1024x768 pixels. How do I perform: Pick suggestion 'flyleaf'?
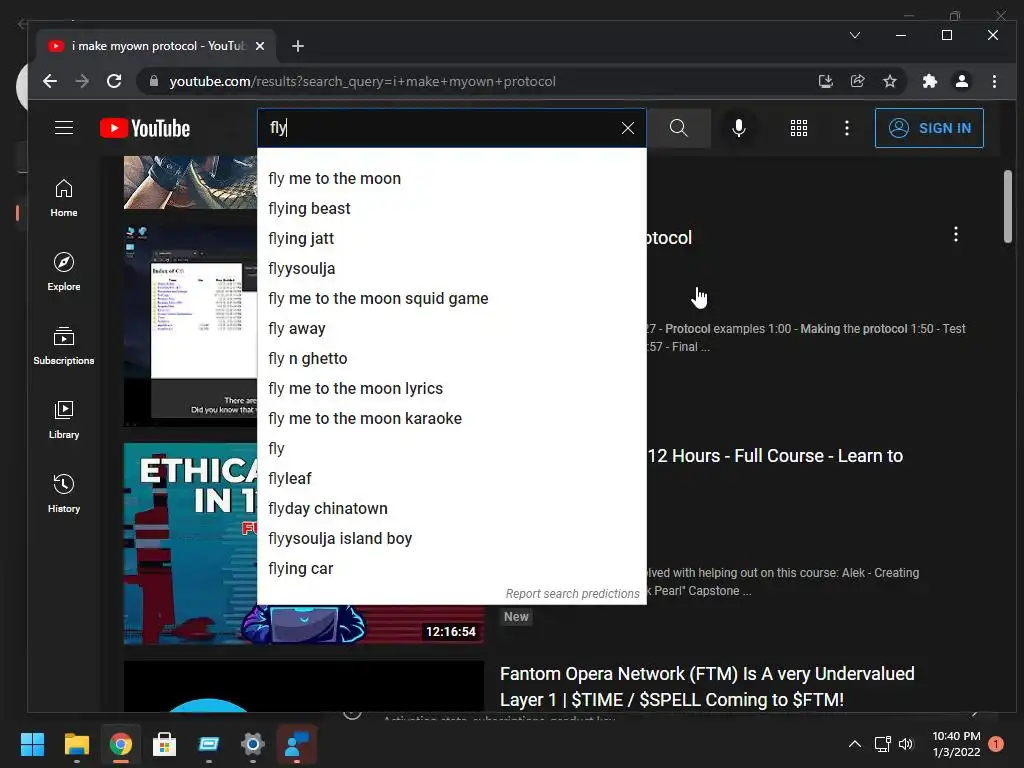tap(452, 479)
